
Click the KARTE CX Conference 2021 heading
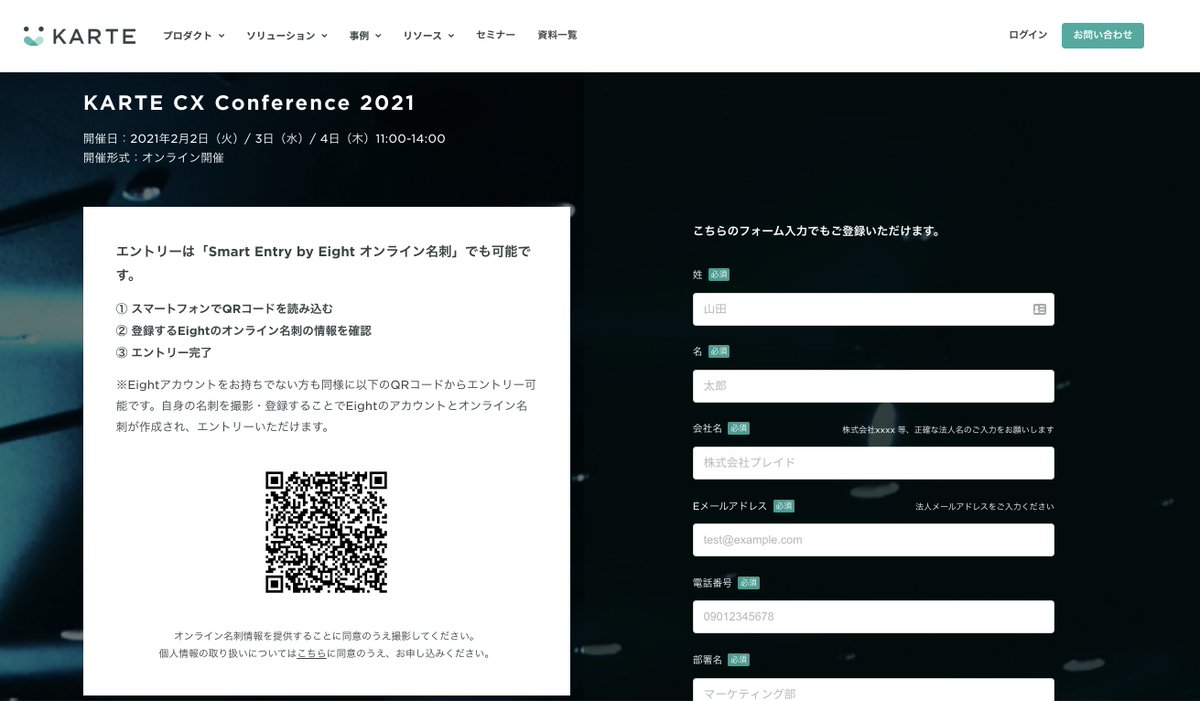point(249,103)
